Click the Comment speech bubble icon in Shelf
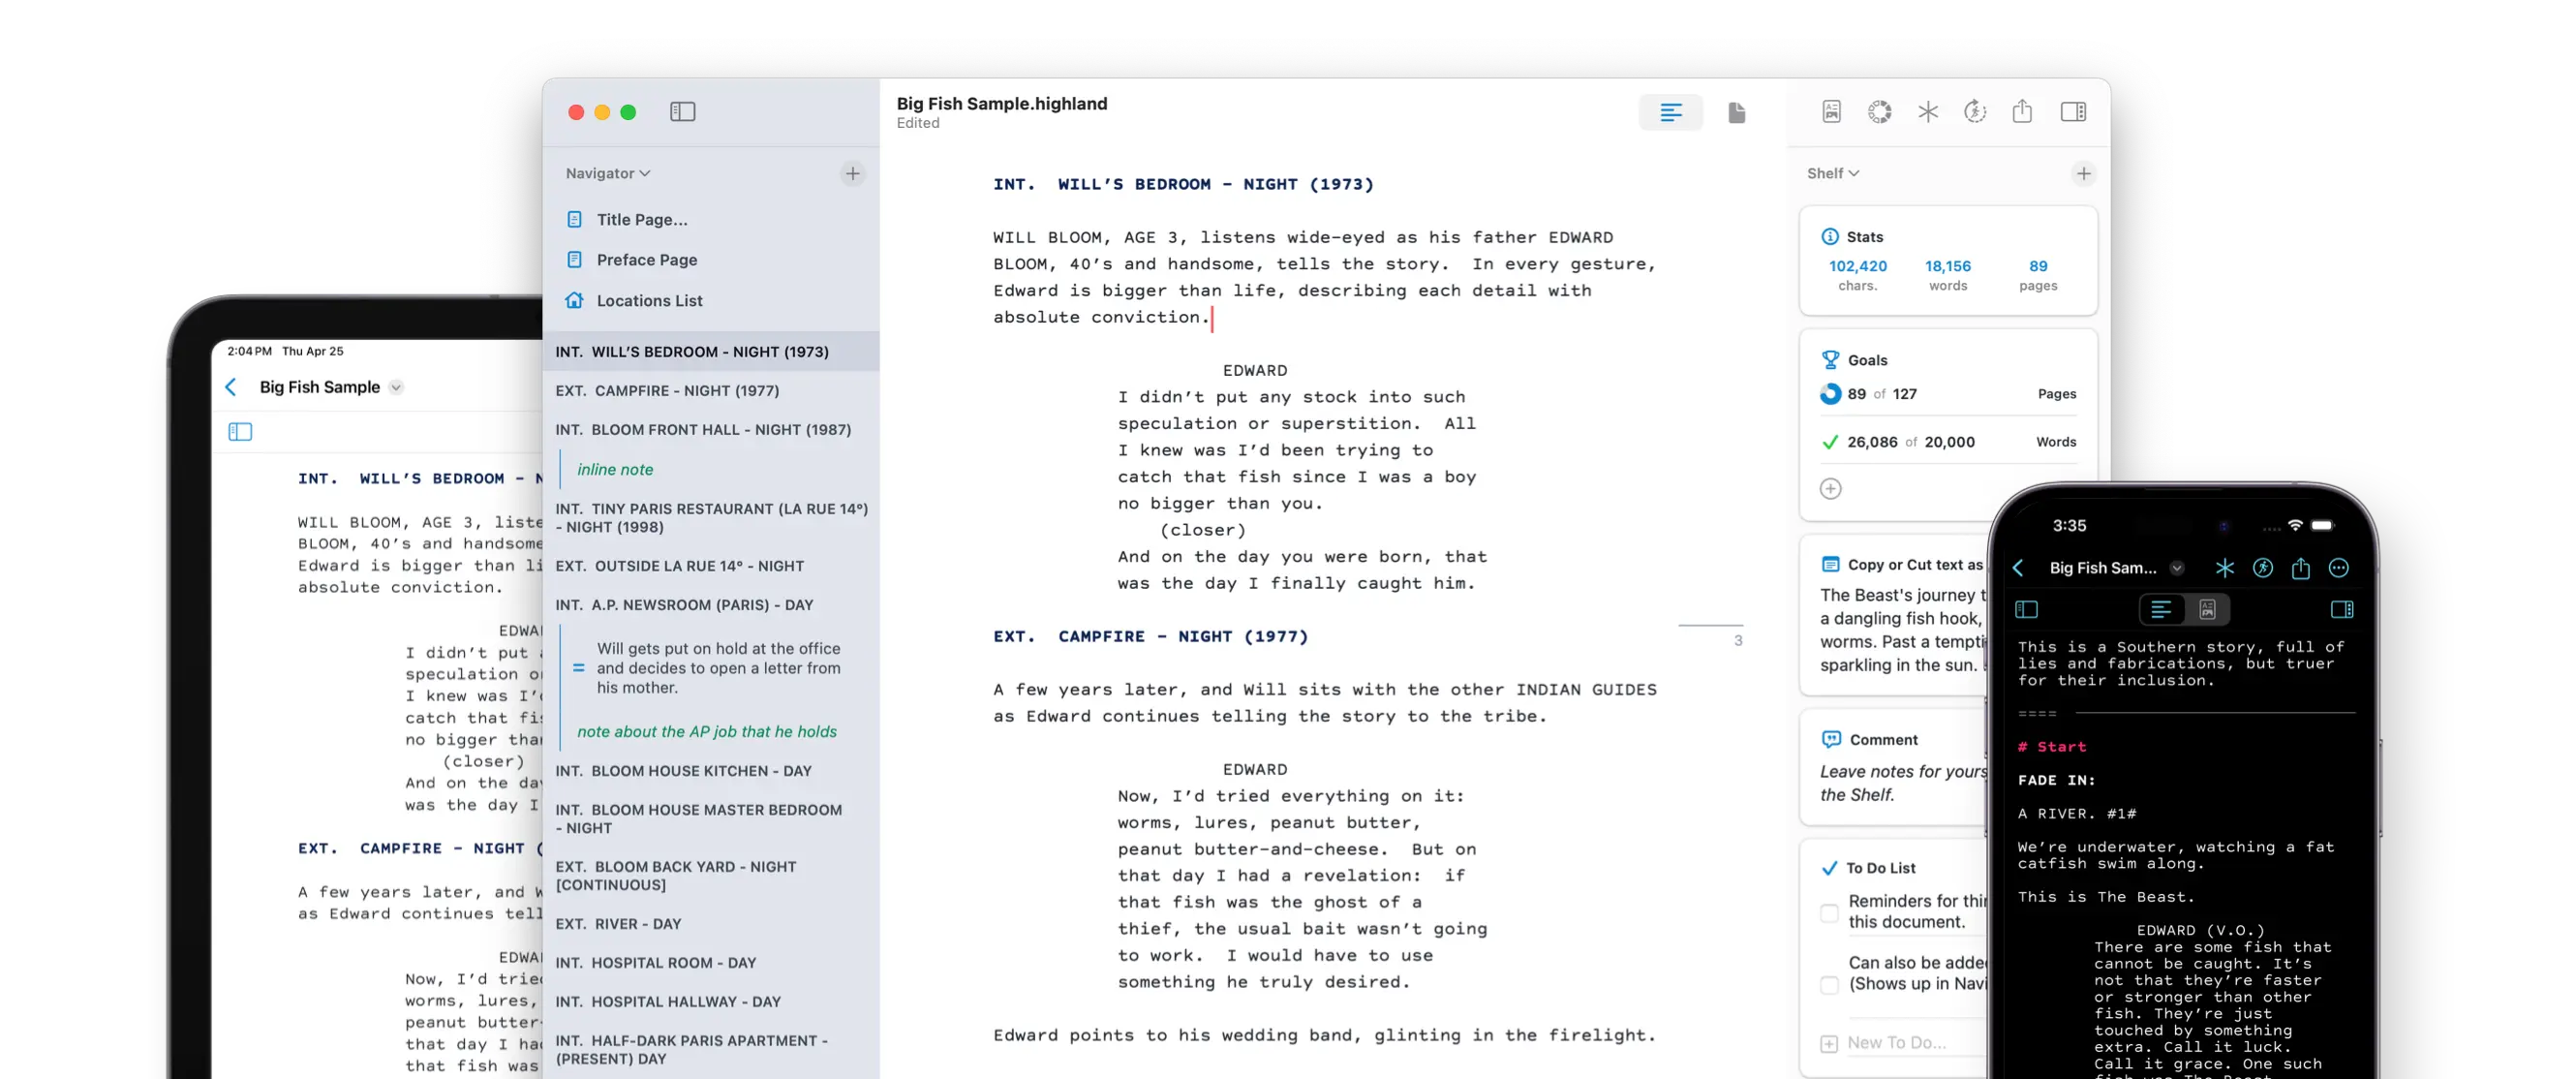 click(x=1831, y=740)
